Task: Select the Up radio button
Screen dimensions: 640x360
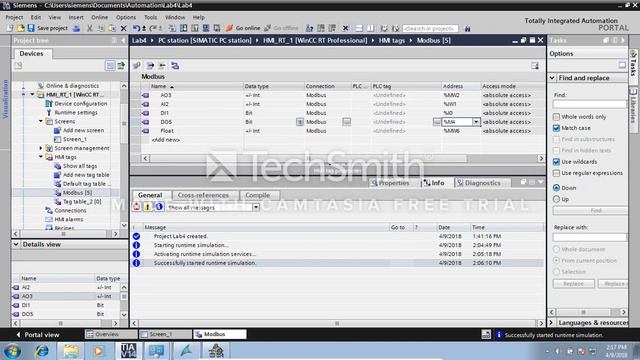Action: pos(556,199)
